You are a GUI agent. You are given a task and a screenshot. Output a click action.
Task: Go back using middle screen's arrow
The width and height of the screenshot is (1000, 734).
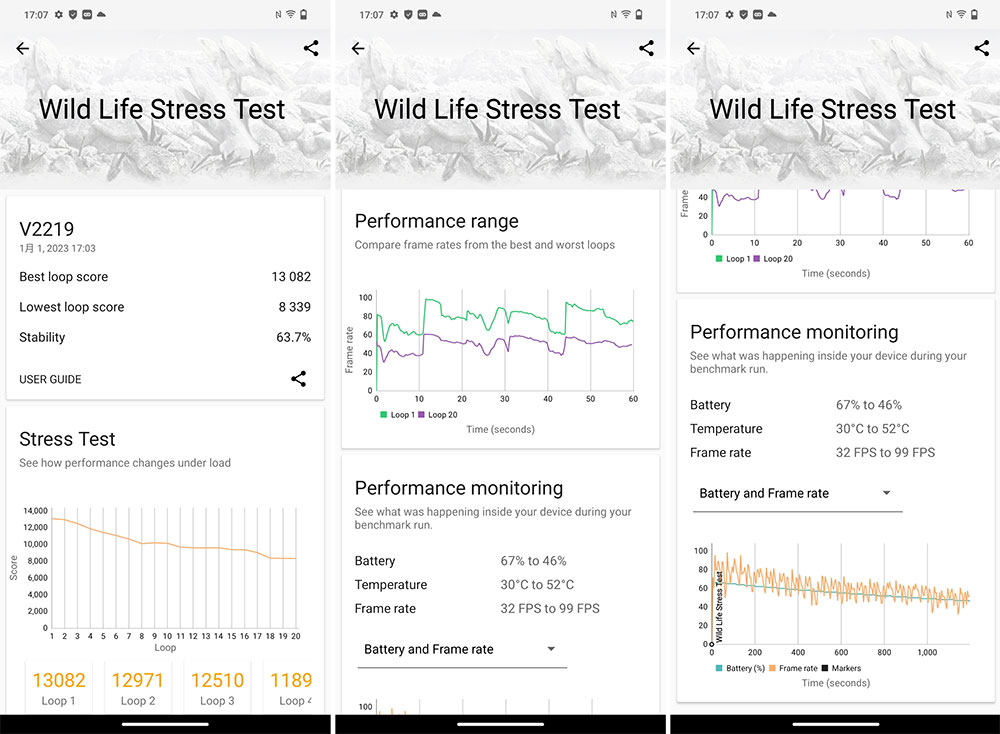358,48
